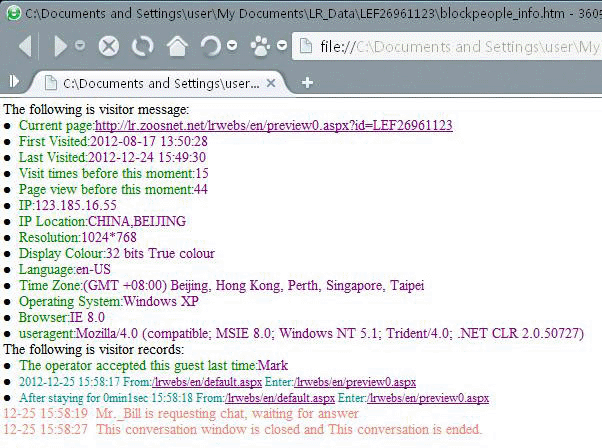Expand the undo closed tab dropdown
This screenshot has width=602, height=448.
tap(232, 45)
